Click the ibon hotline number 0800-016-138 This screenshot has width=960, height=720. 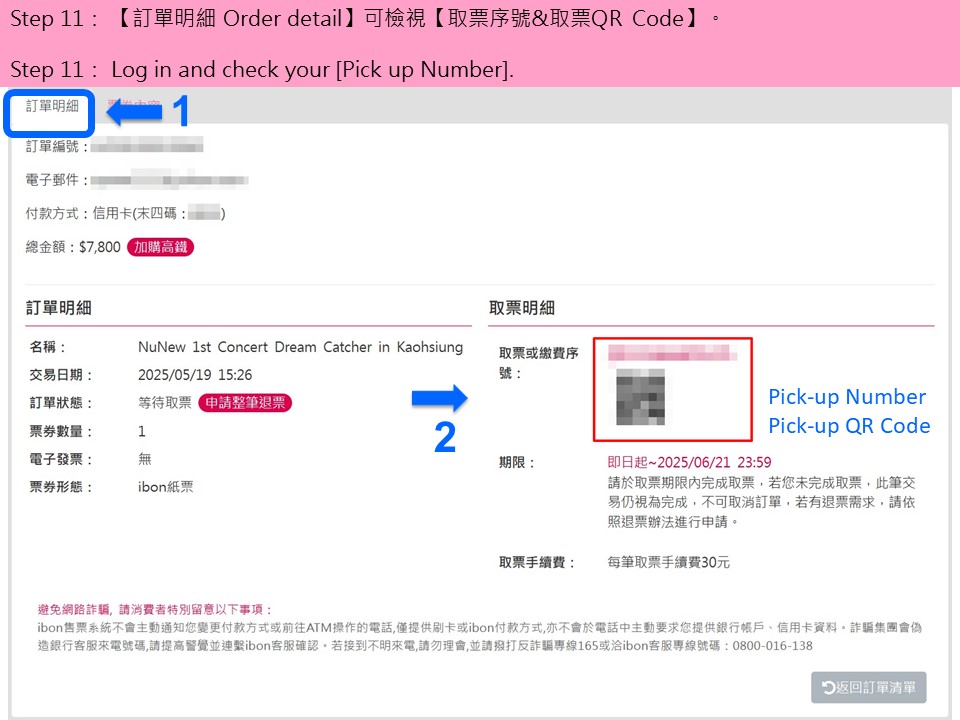click(773, 646)
